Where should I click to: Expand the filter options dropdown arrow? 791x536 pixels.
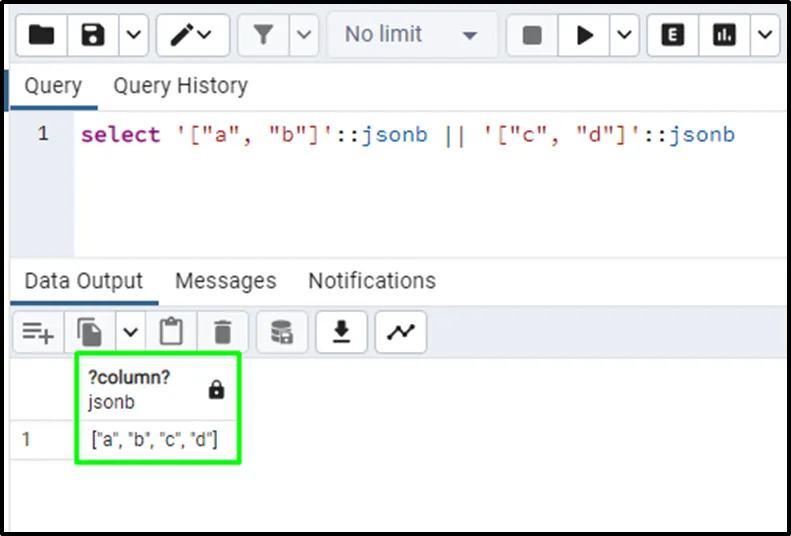click(x=304, y=35)
